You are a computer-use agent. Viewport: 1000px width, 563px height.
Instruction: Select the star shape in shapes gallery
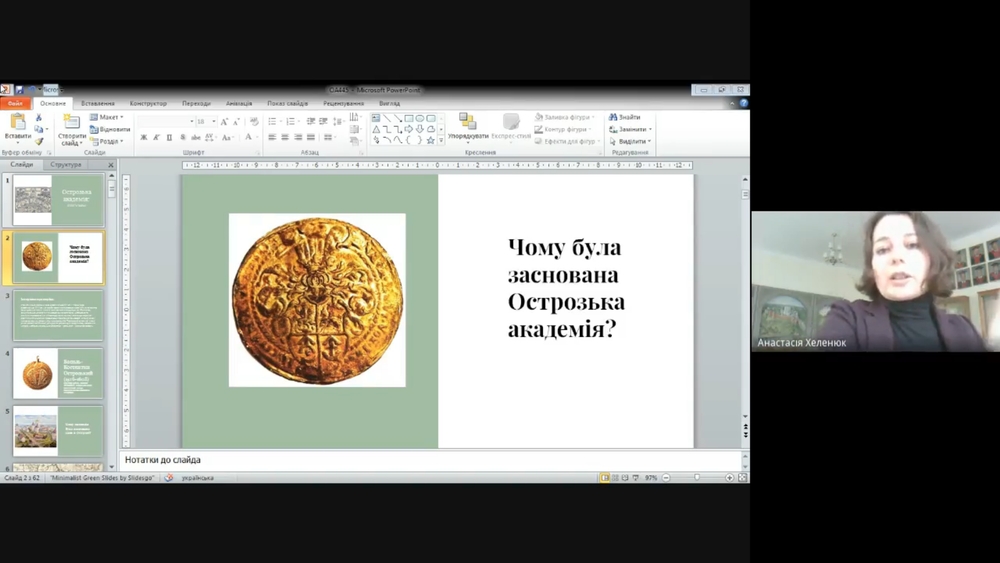tap(430, 141)
